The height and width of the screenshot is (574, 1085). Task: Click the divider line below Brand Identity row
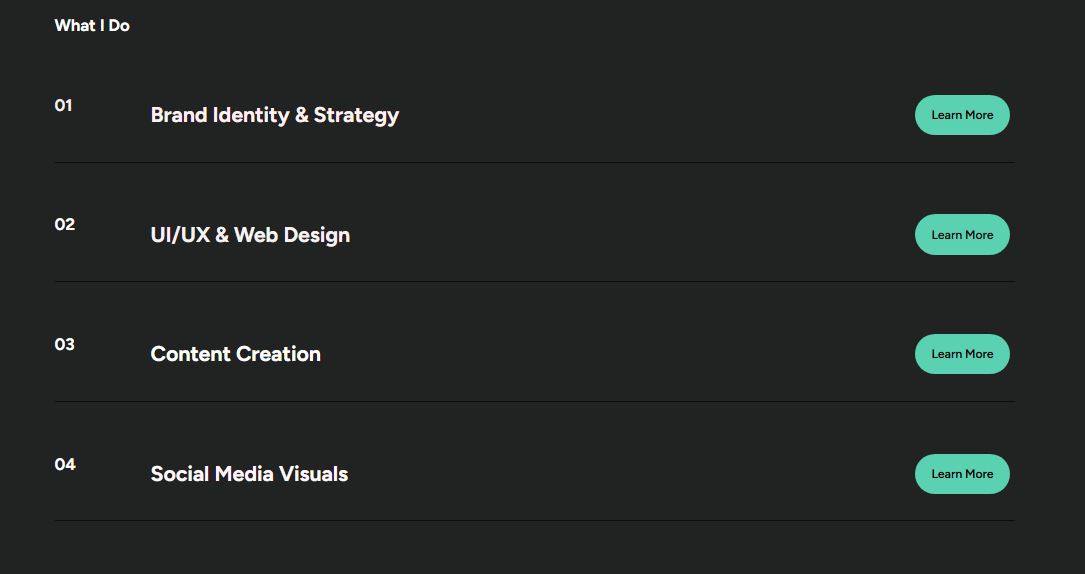pyautogui.click(x=534, y=162)
